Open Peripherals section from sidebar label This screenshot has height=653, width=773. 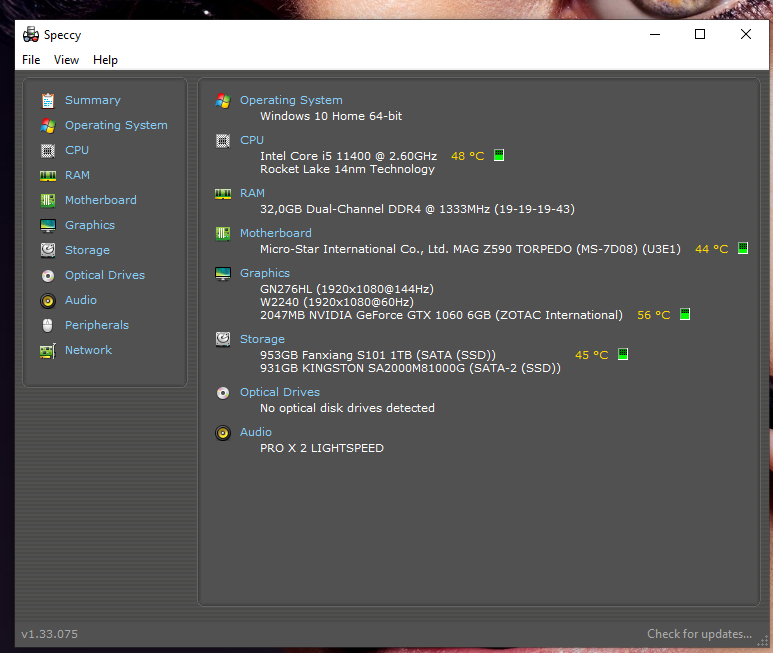(x=97, y=325)
